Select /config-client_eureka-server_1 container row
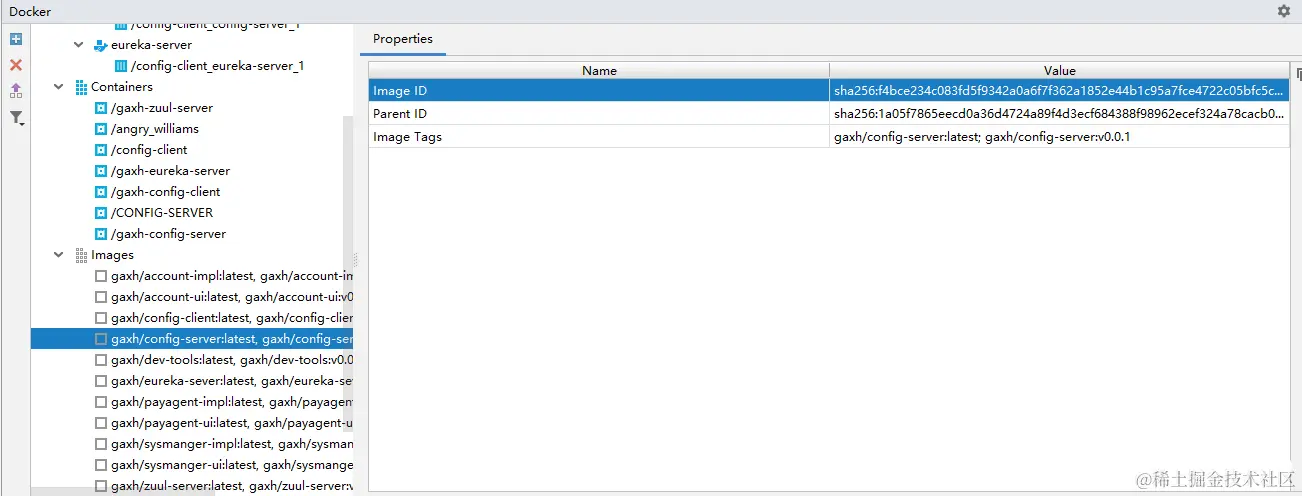 click(x=217, y=66)
